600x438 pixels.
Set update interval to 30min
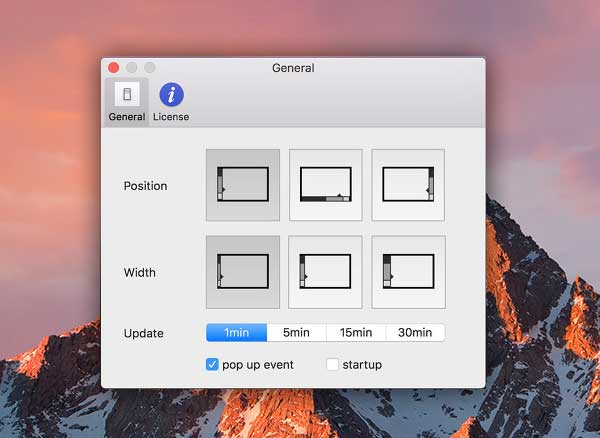[416, 332]
